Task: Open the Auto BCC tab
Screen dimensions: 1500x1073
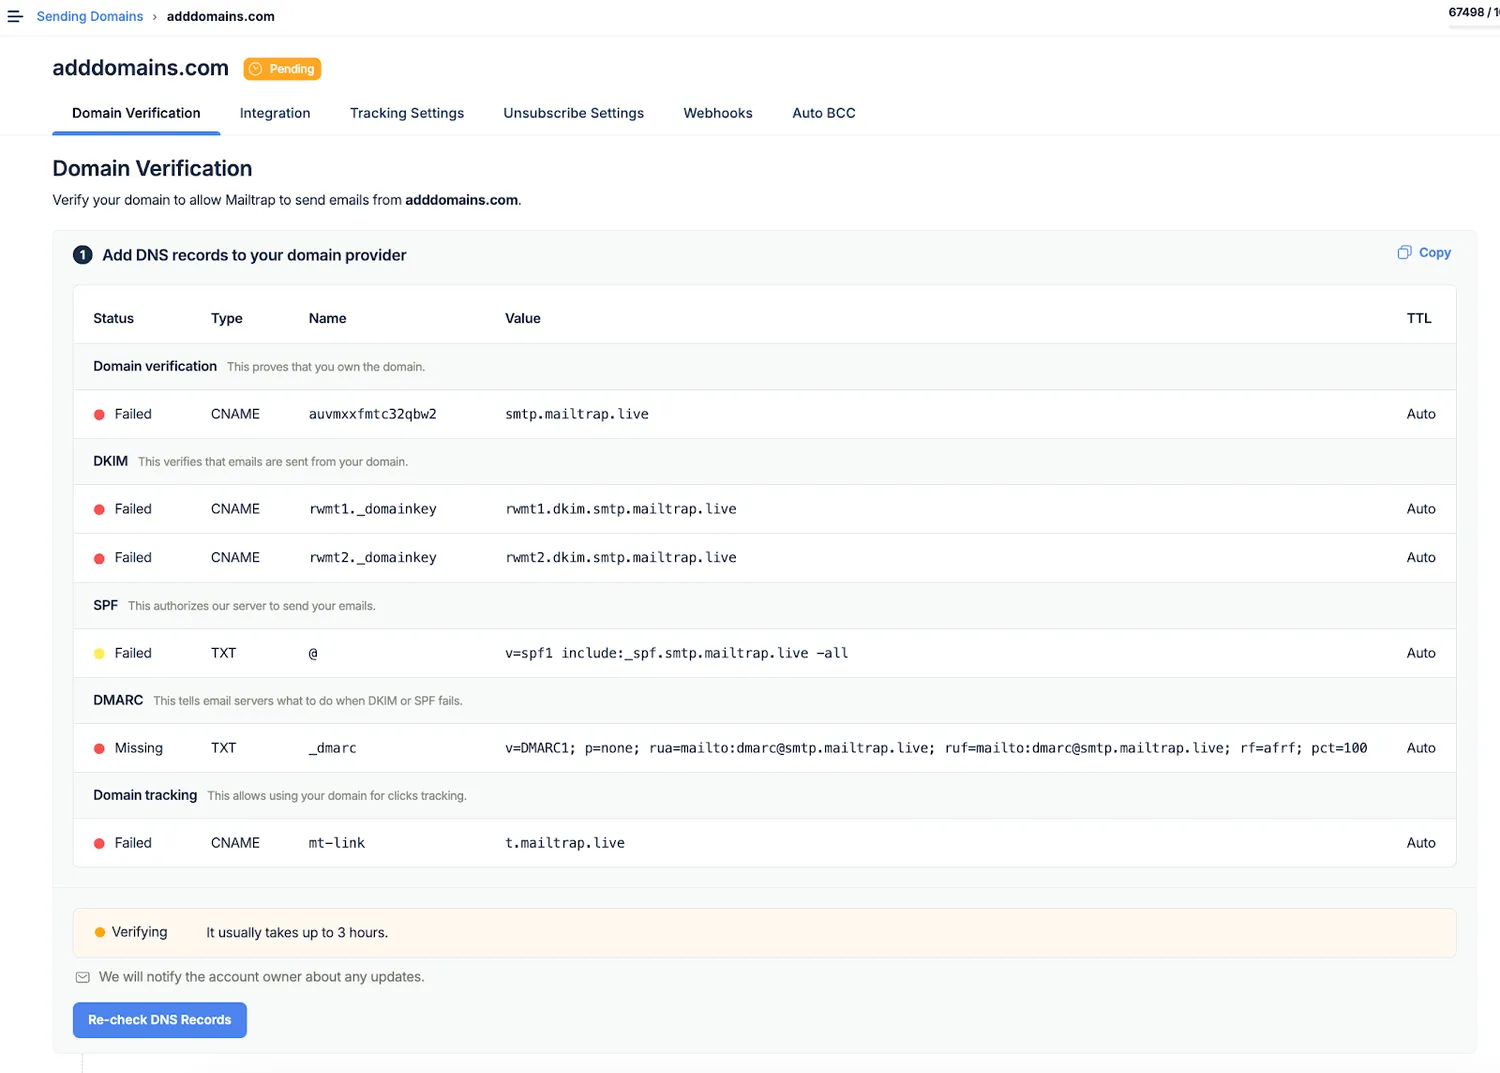Action: 824,113
